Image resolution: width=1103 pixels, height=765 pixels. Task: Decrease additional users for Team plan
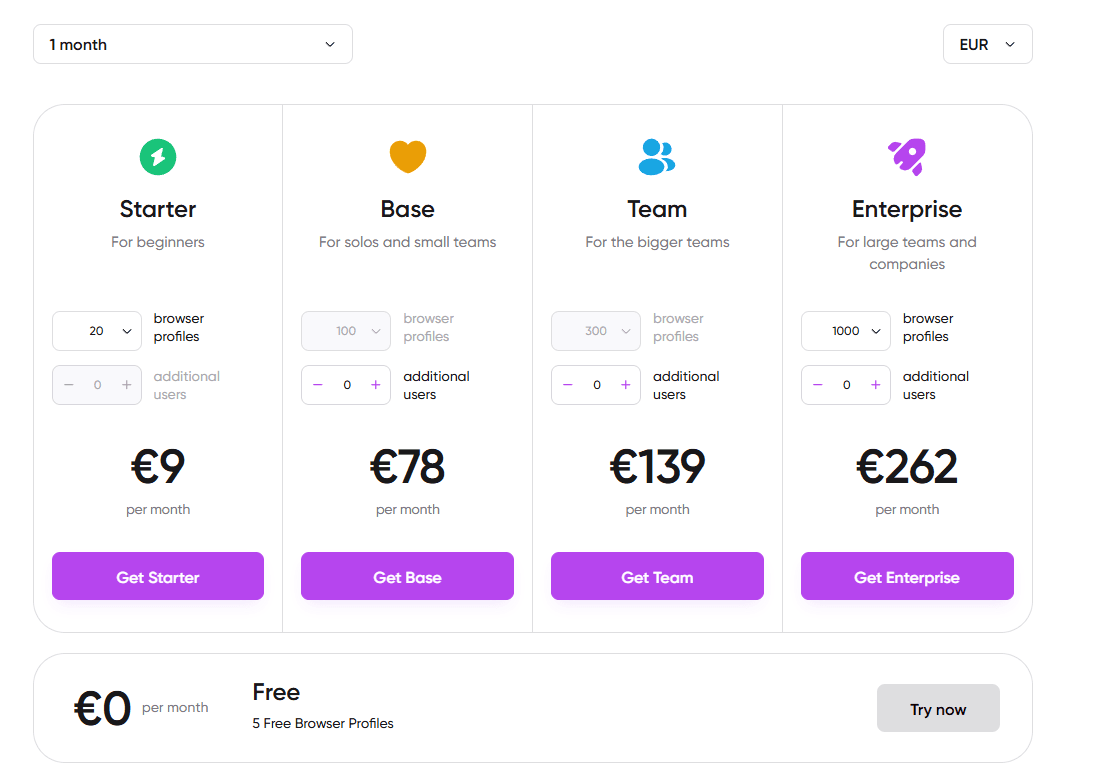(x=568, y=385)
